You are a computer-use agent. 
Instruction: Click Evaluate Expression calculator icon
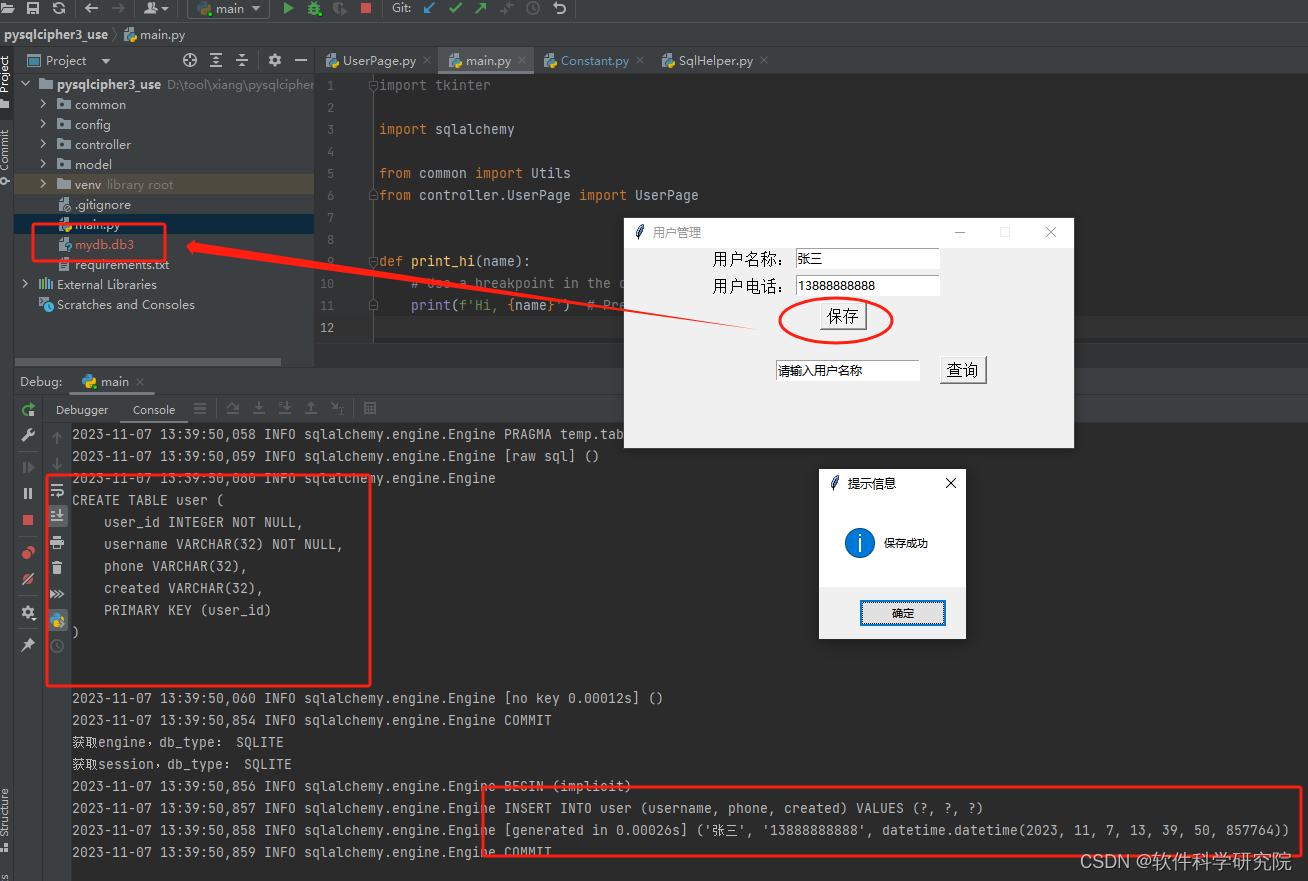tap(370, 408)
